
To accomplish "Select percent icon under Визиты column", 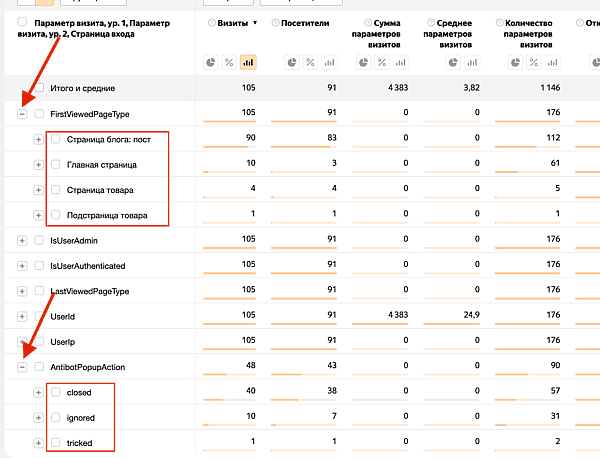I will pos(229,62).
